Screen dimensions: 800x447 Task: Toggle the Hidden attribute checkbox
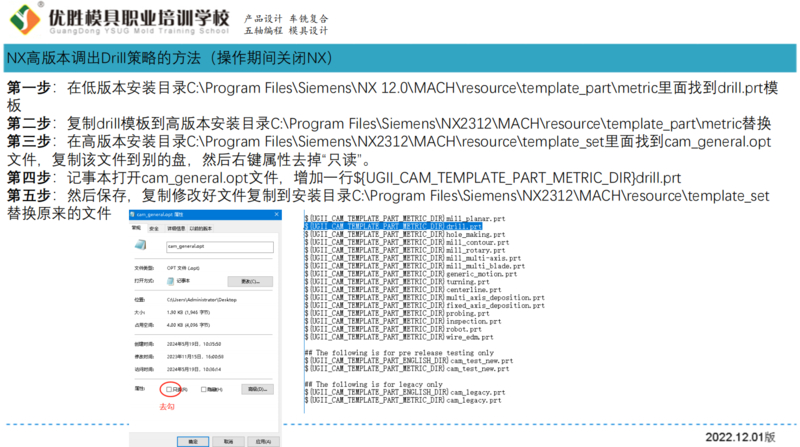(x=205, y=389)
